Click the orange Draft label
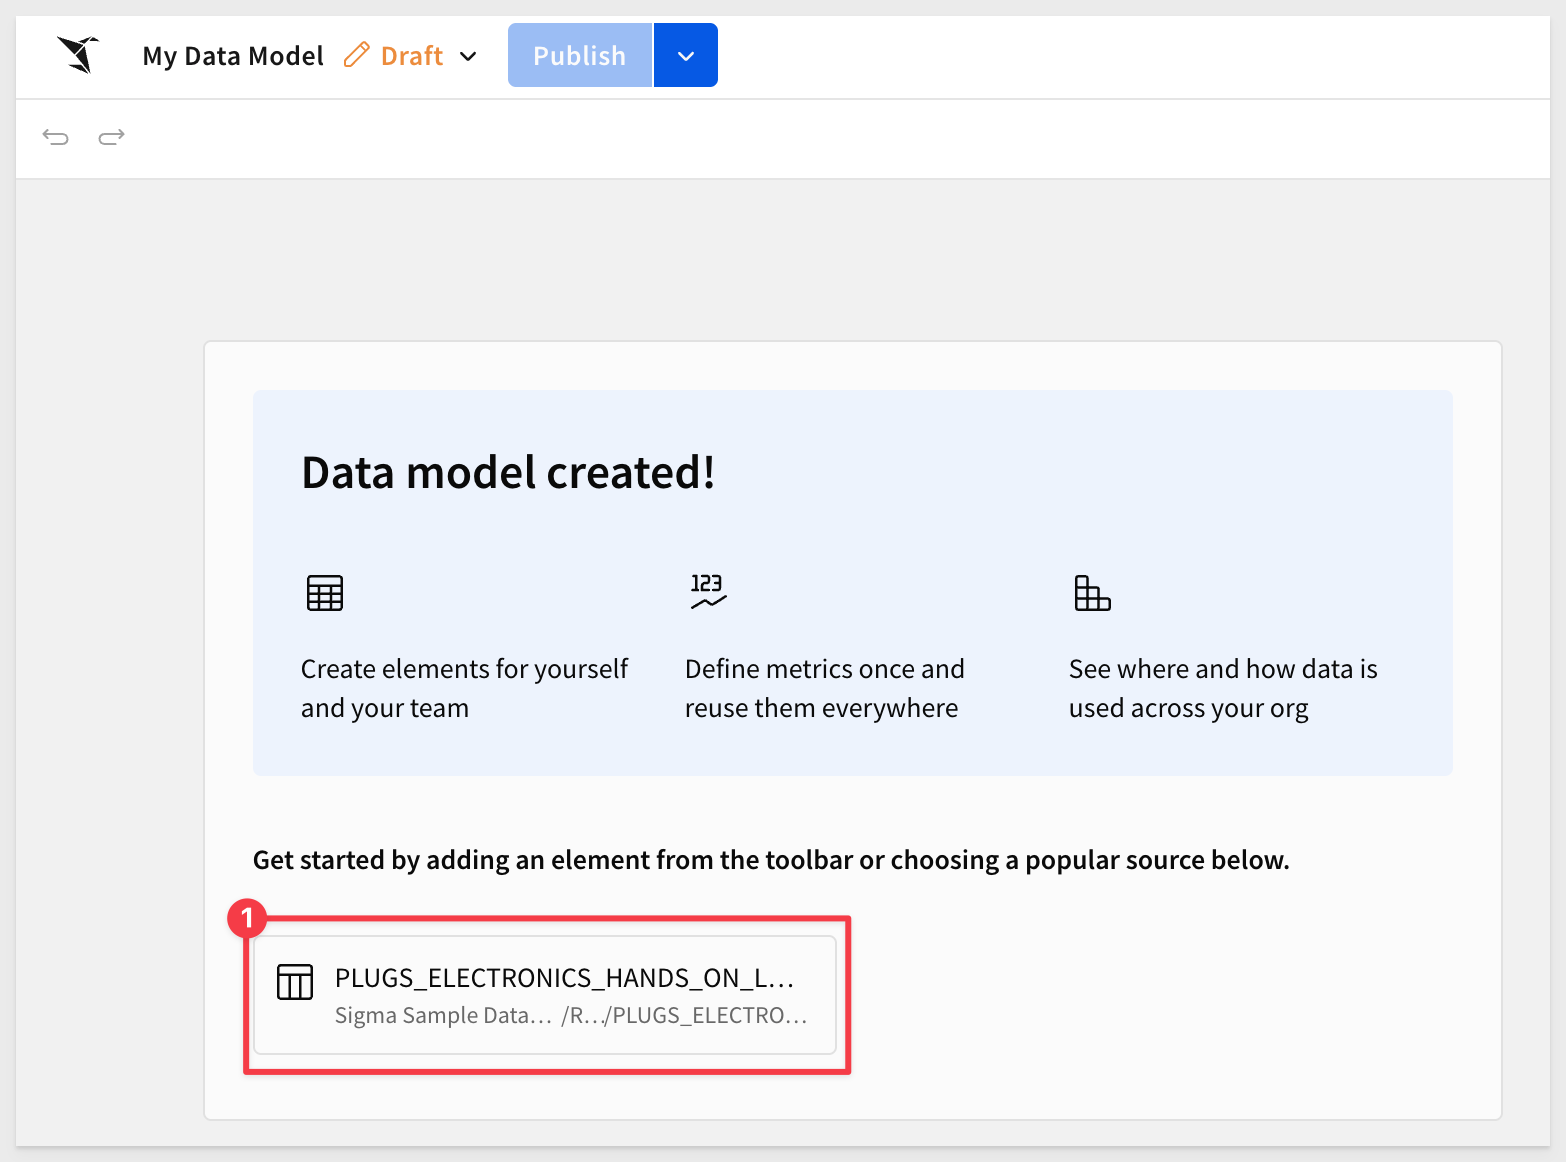This screenshot has height=1162, width=1566. click(x=412, y=56)
